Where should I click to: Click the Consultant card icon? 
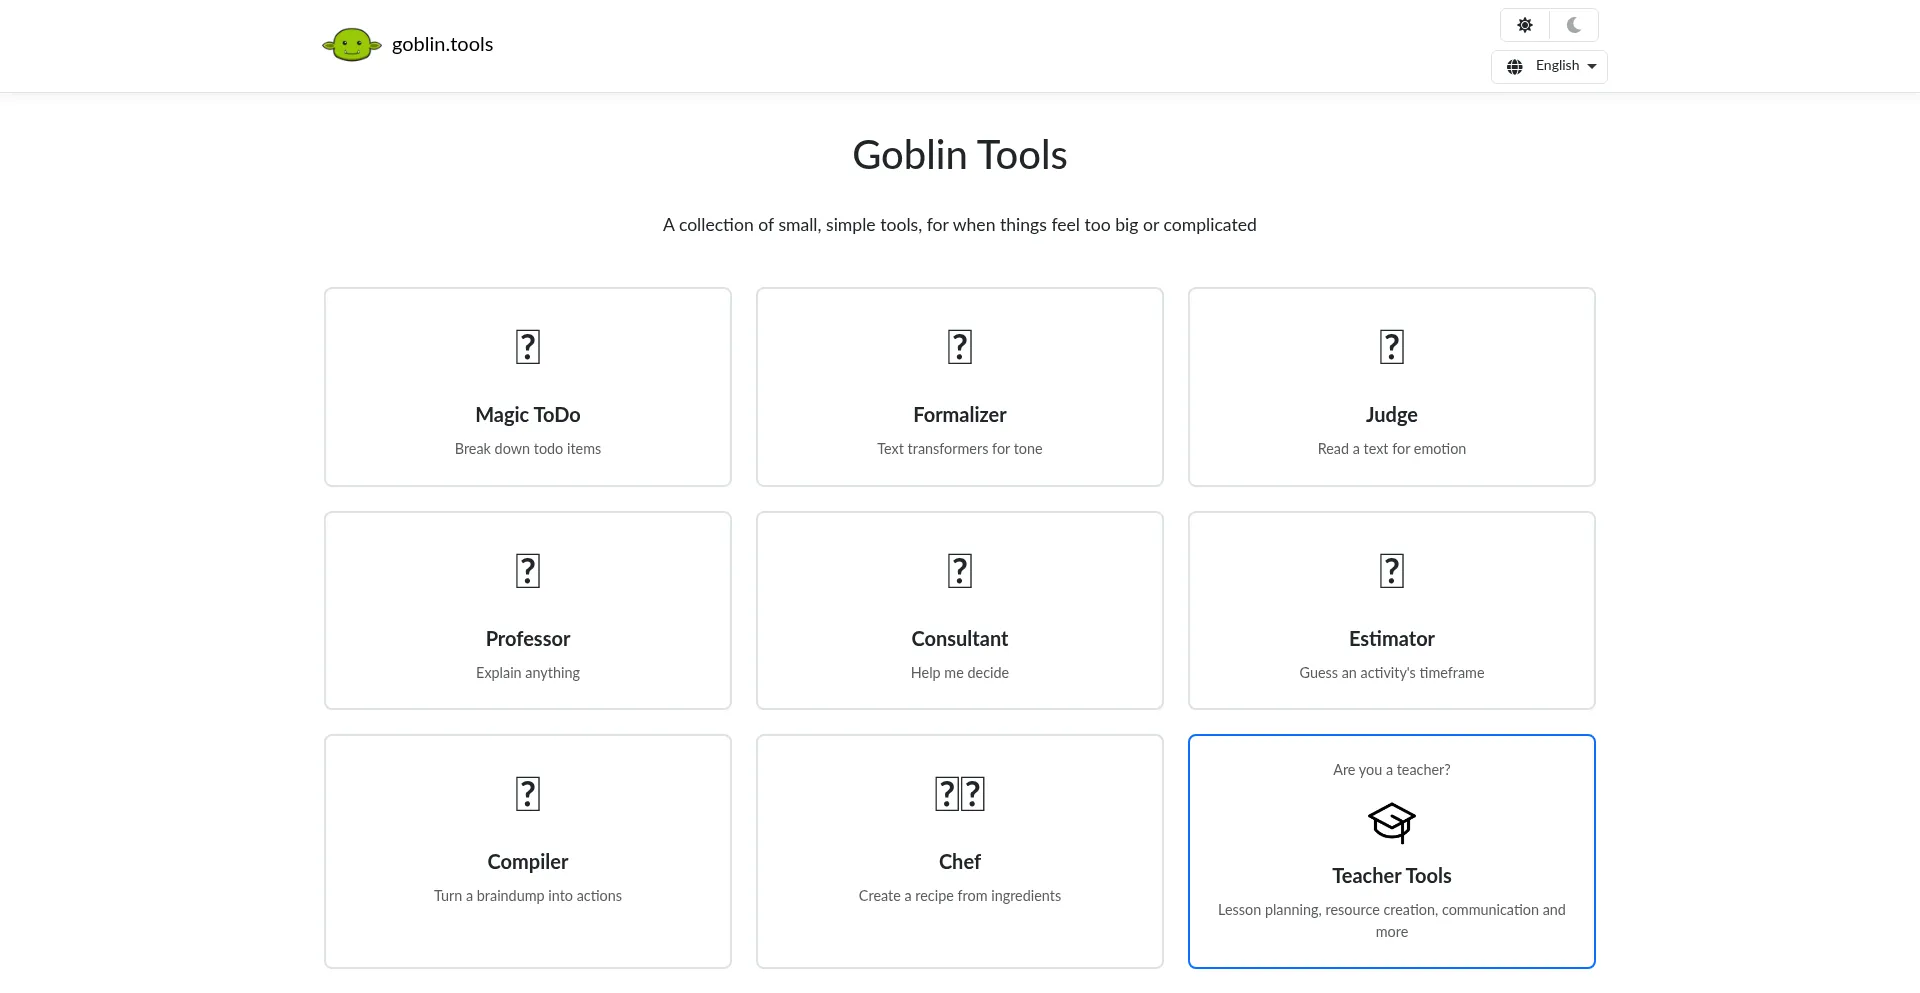[960, 571]
